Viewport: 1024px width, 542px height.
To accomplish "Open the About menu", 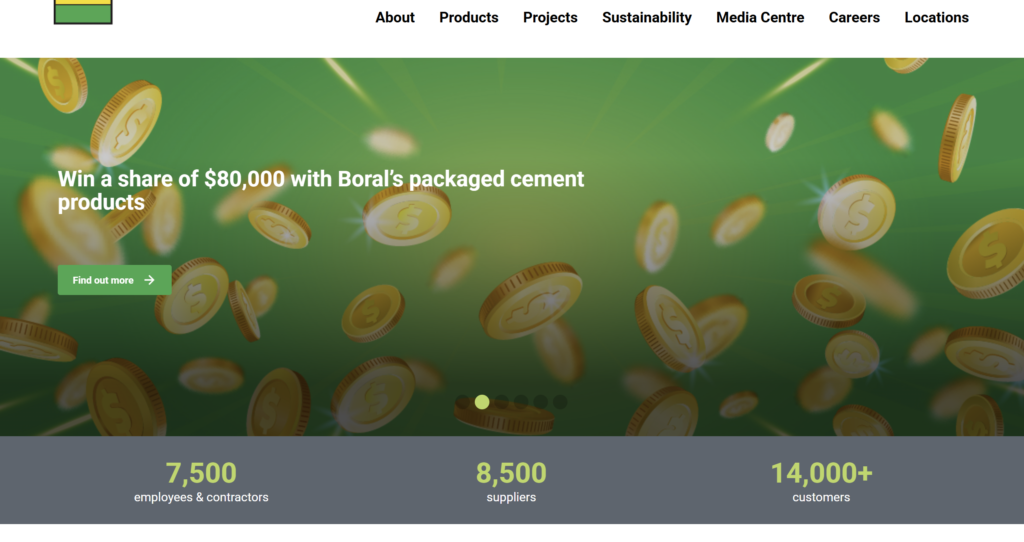I will 394,18.
